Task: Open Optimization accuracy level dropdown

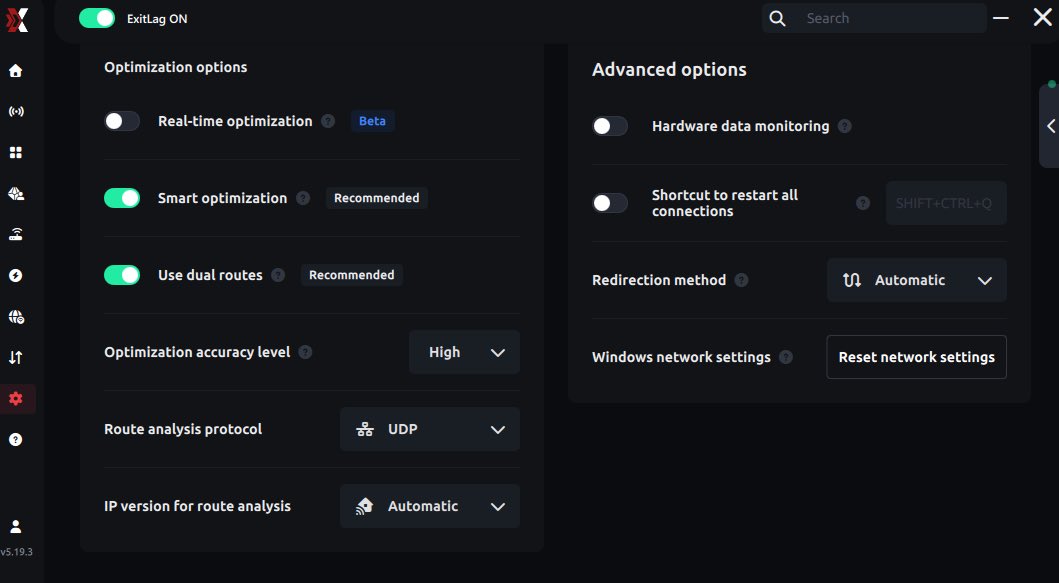Action: [x=464, y=352]
